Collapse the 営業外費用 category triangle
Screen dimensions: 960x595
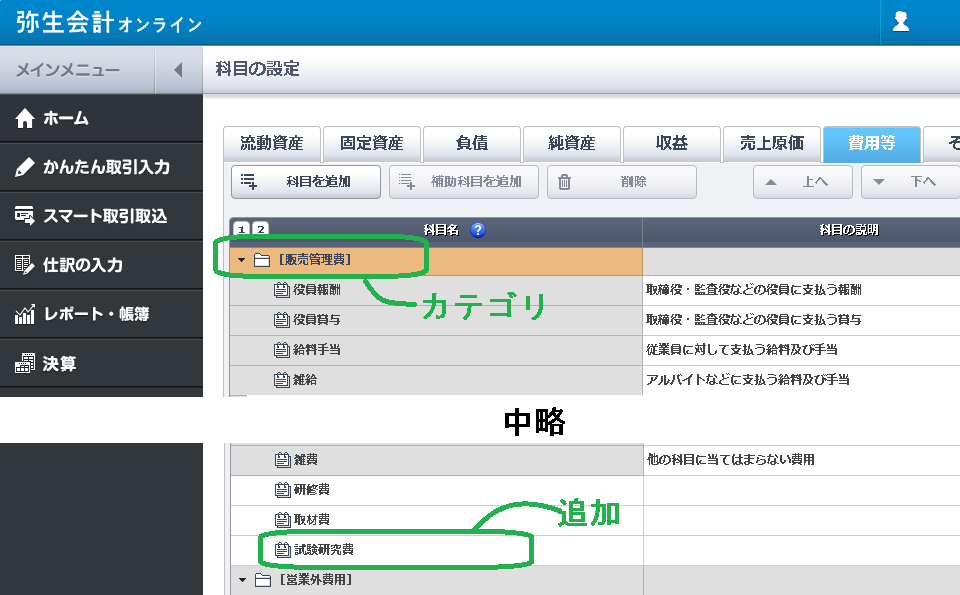click(x=242, y=580)
